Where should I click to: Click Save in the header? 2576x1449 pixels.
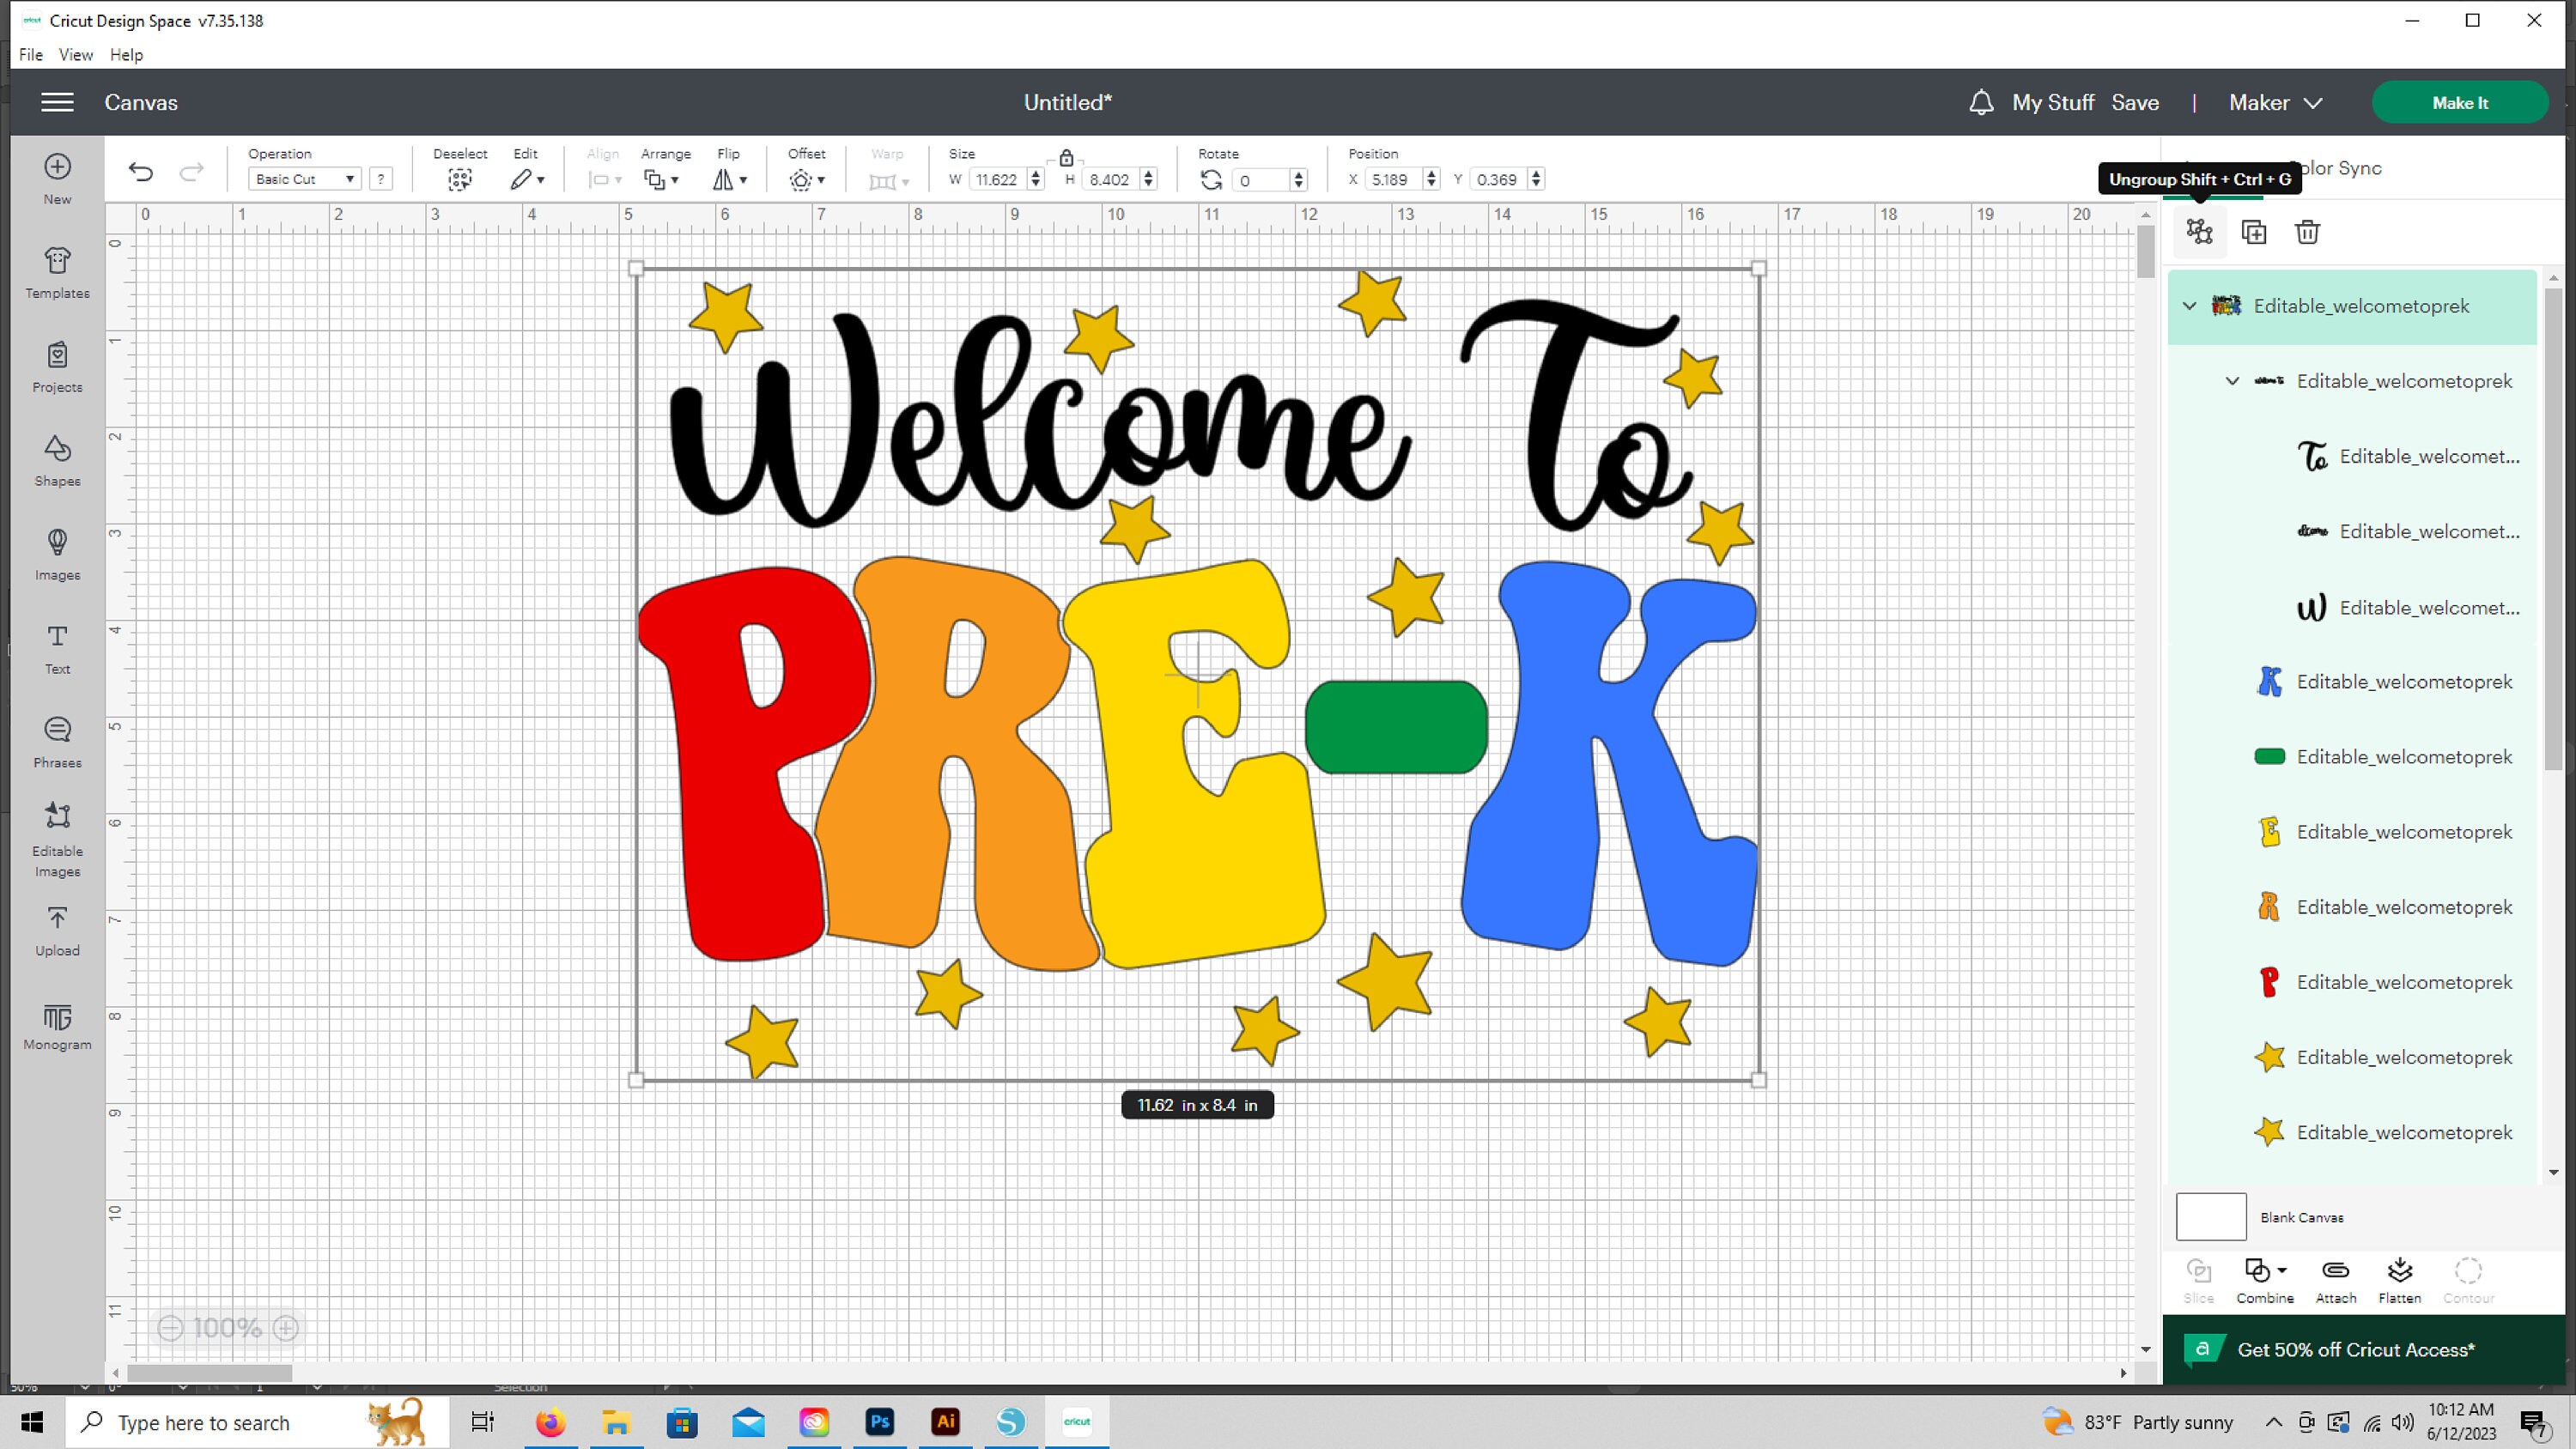(2135, 102)
